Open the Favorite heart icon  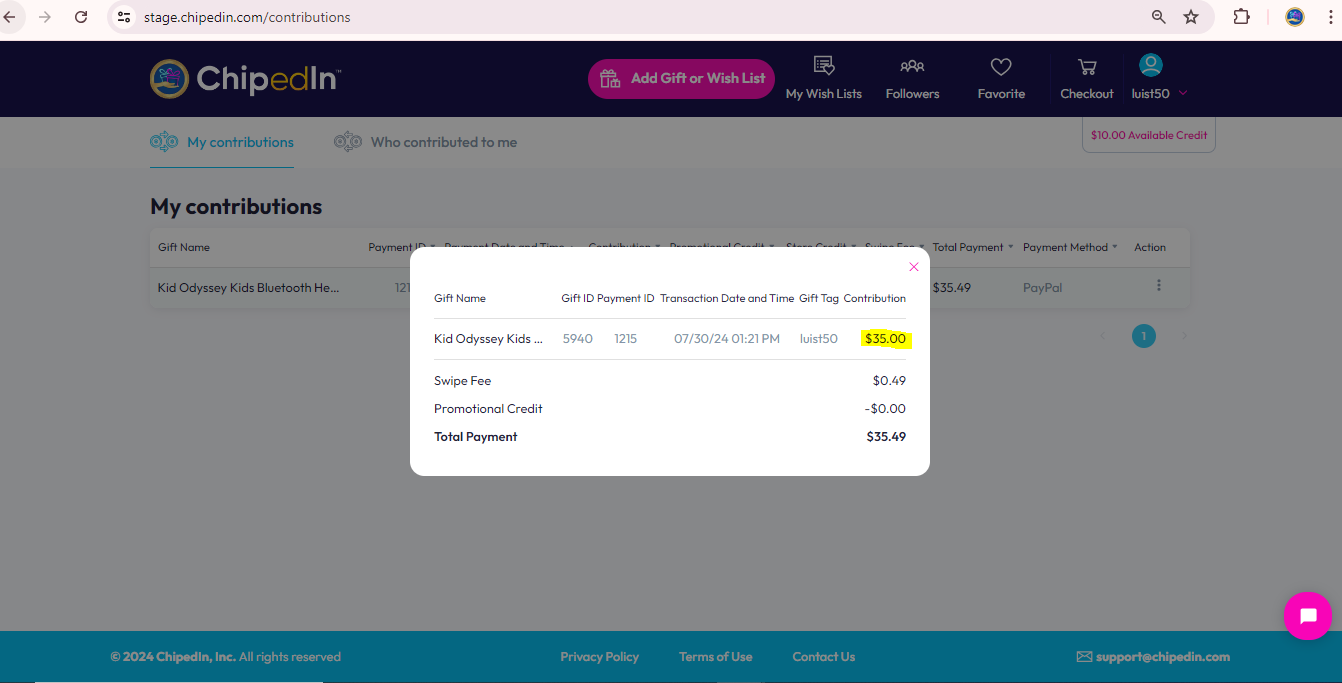[1001, 67]
